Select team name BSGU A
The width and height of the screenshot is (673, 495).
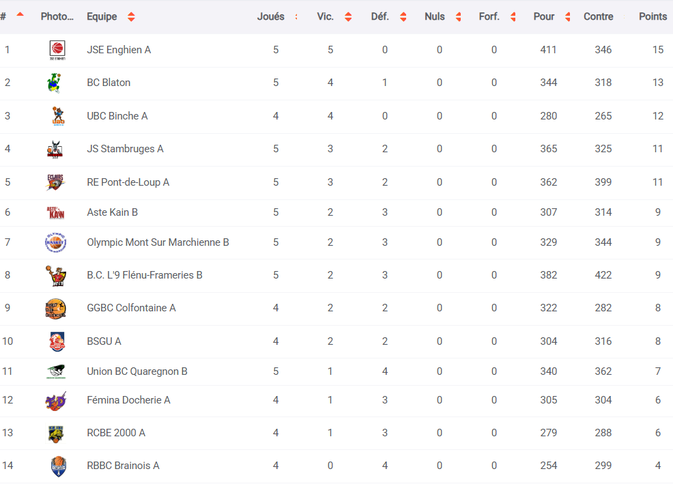pyautogui.click(x=104, y=341)
